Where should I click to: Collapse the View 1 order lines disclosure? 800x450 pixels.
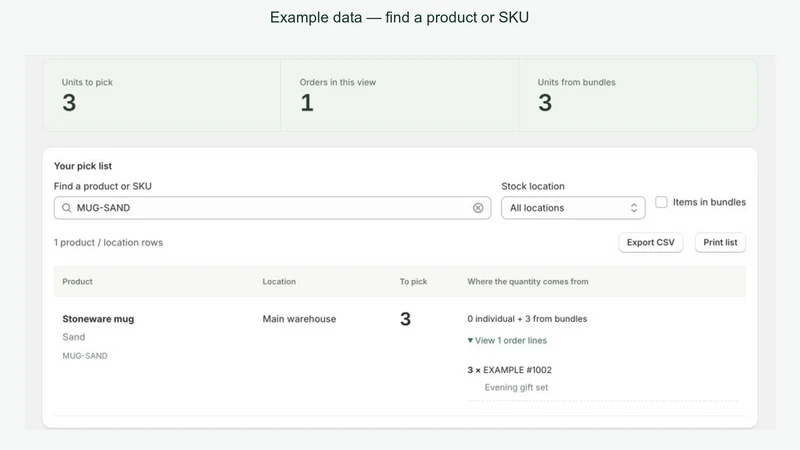tap(507, 340)
